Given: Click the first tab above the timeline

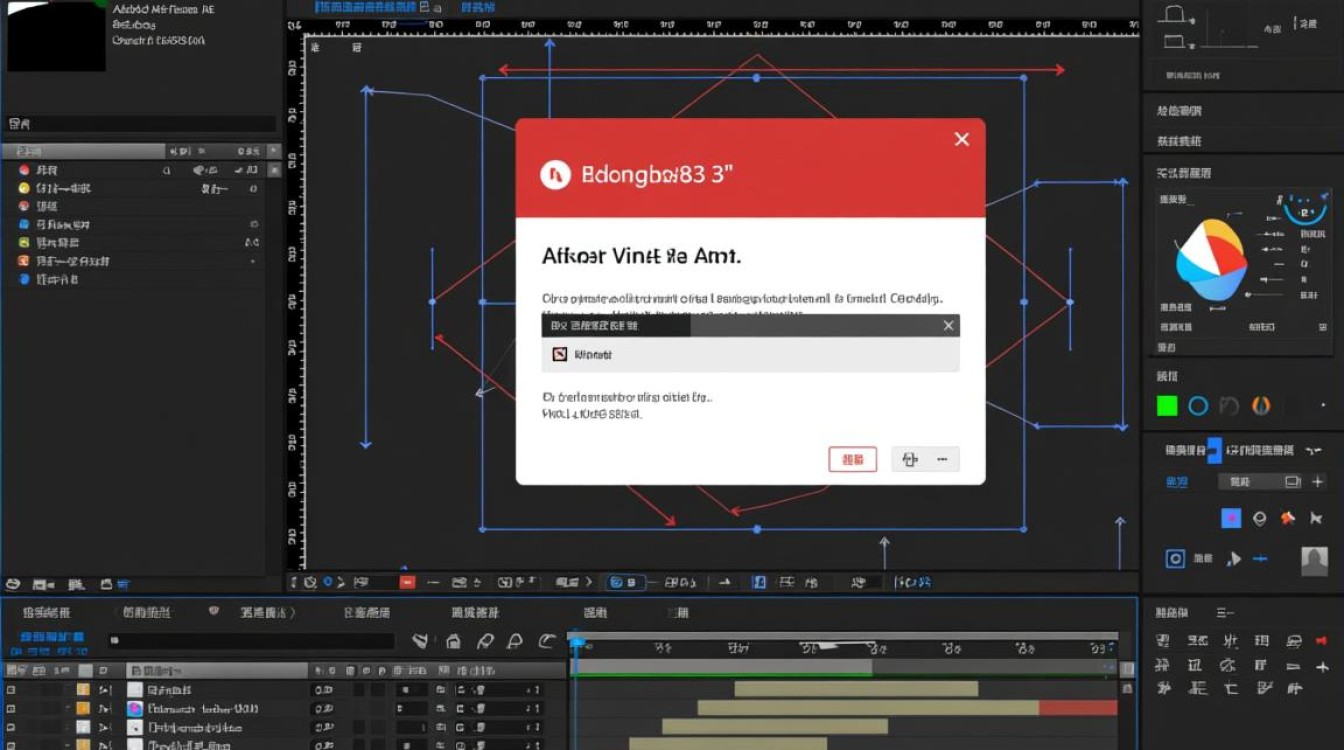Looking at the screenshot, I should (x=46, y=612).
